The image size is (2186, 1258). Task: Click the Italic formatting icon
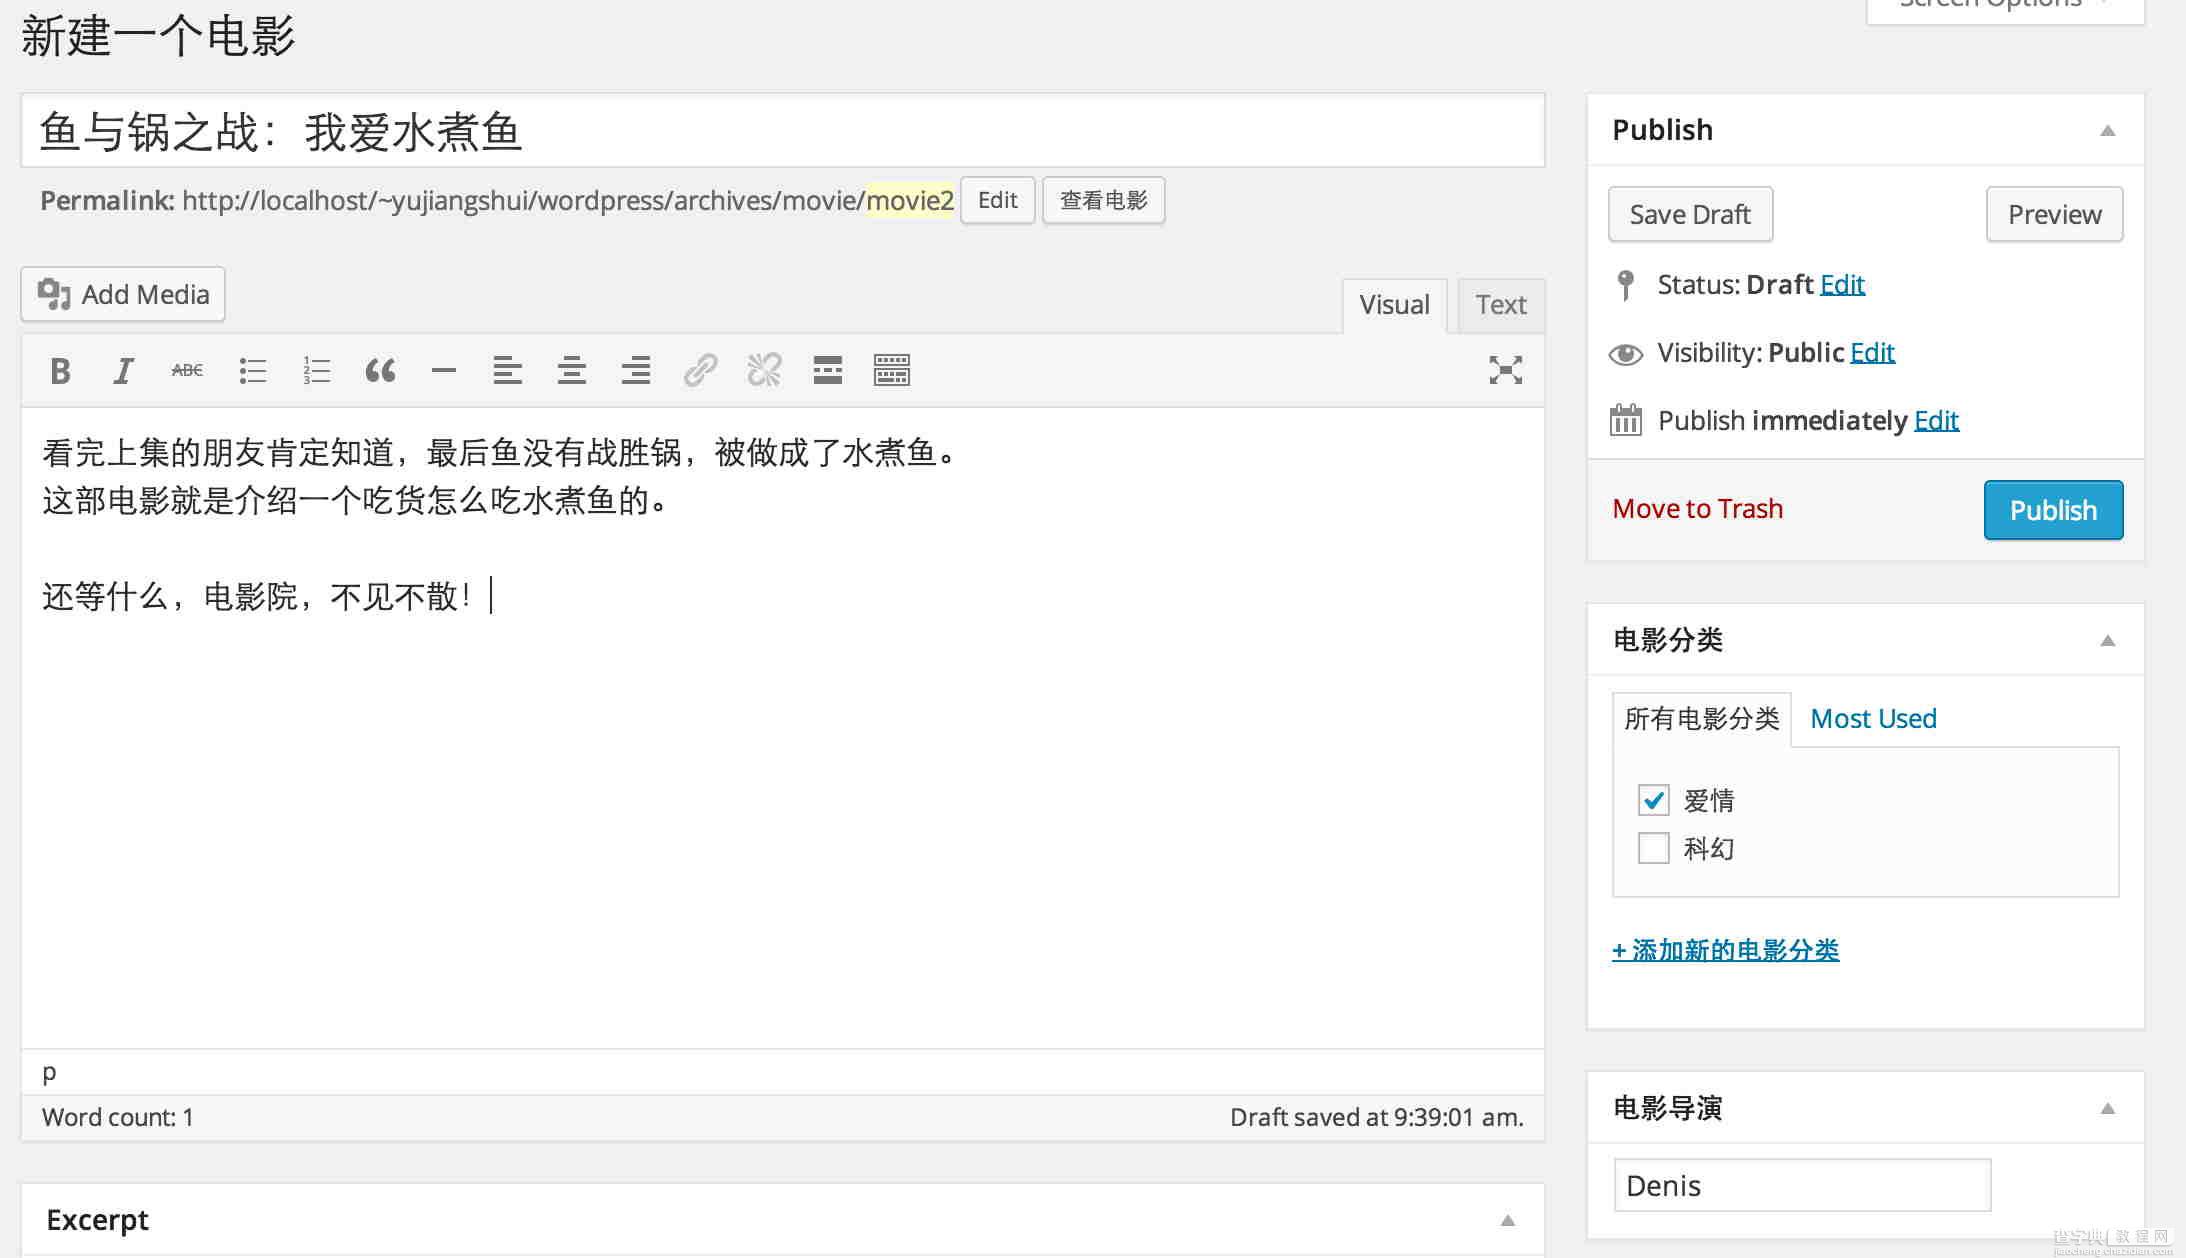(x=123, y=371)
